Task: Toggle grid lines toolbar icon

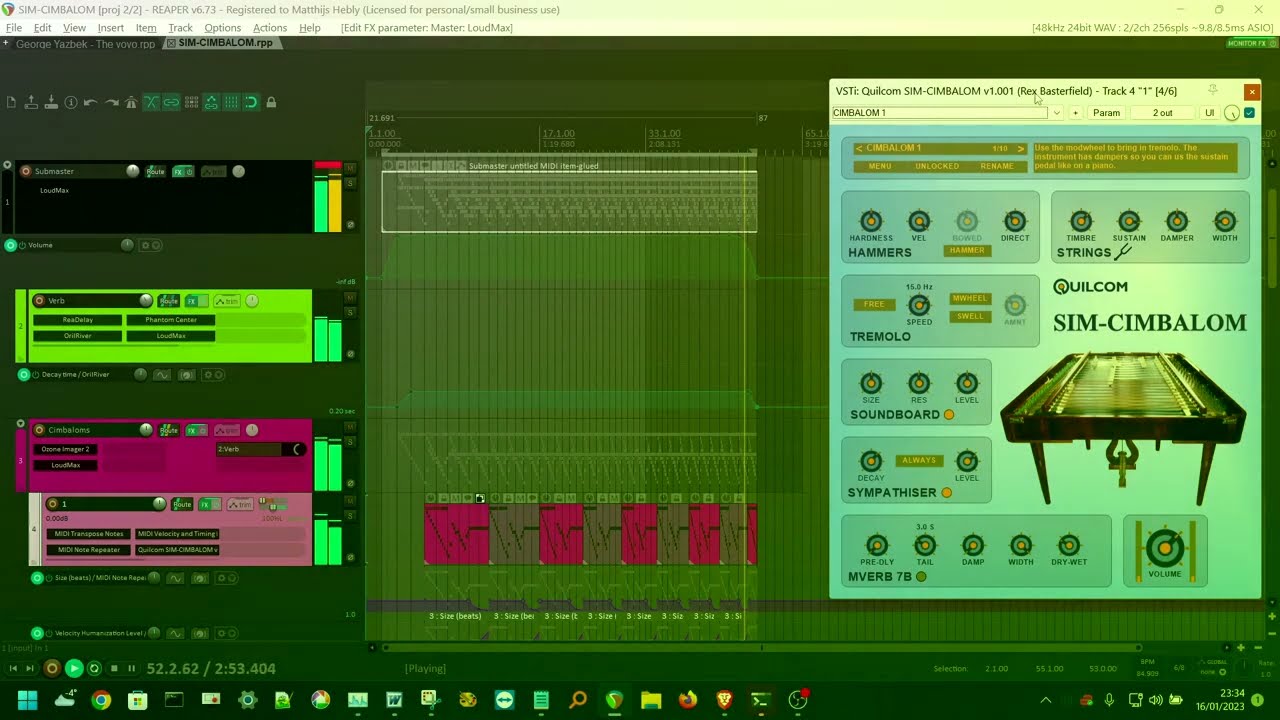Action: pos(231,102)
